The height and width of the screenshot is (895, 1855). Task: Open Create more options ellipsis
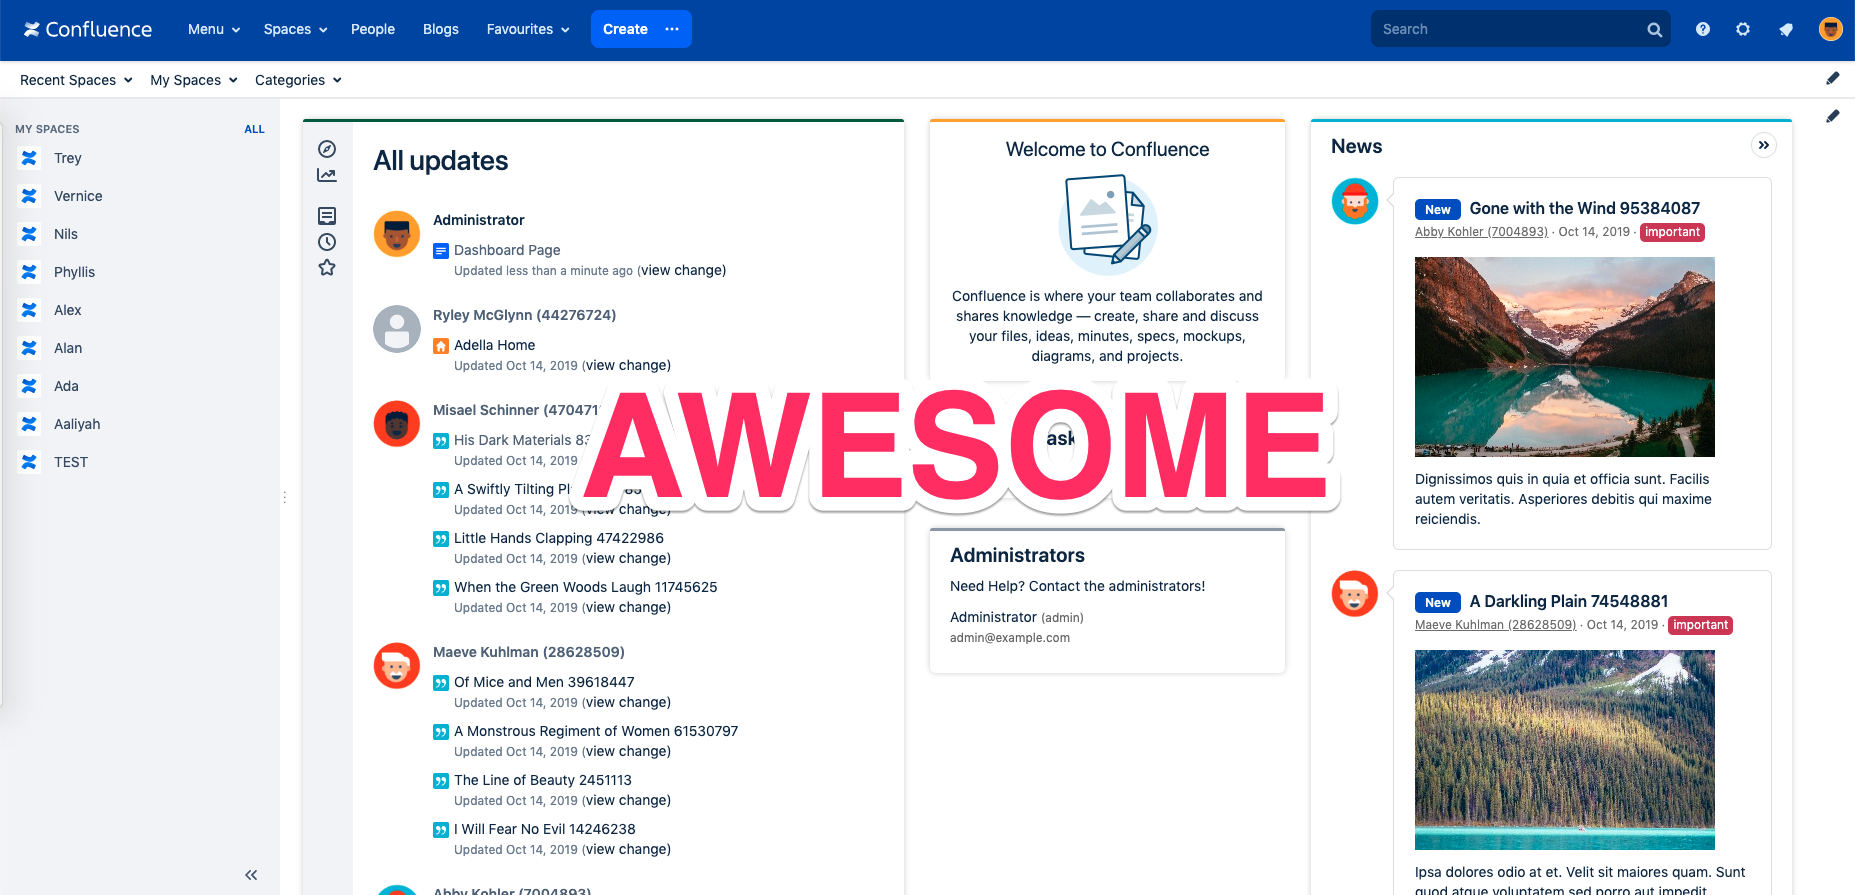(672, 29)
